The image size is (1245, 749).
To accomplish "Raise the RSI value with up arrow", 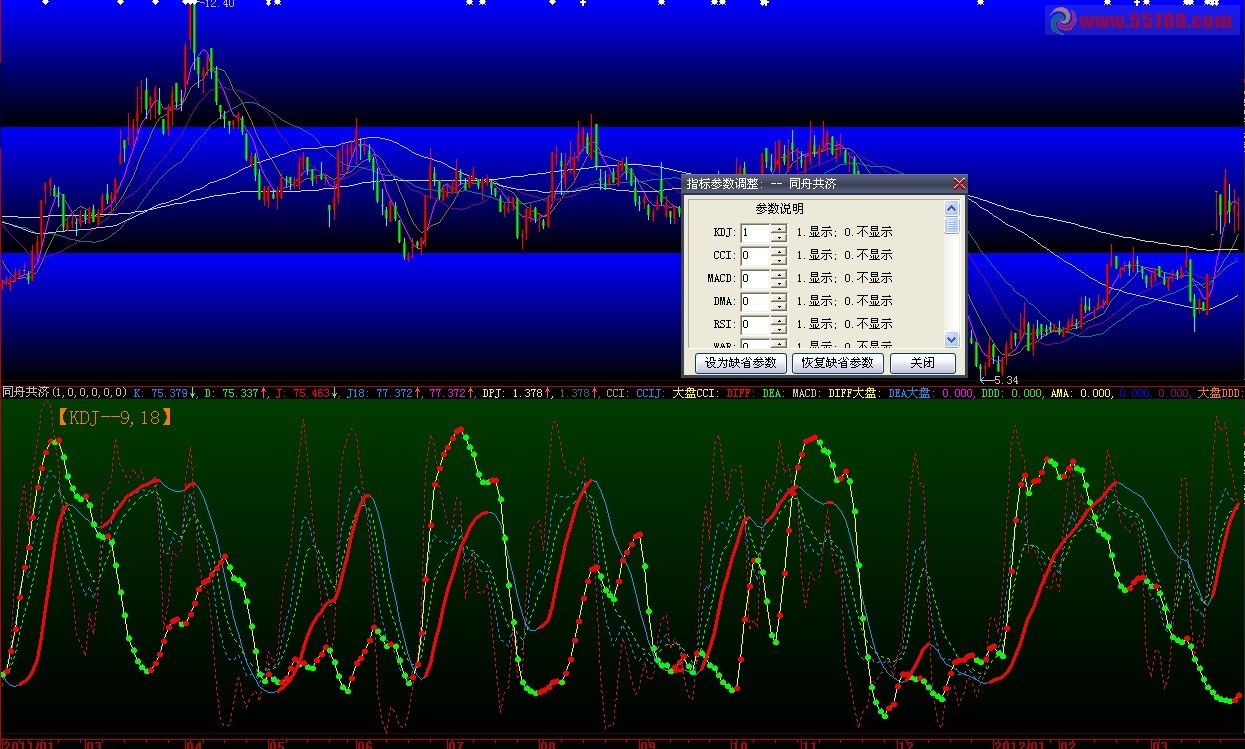I will [x=779, y=320].
